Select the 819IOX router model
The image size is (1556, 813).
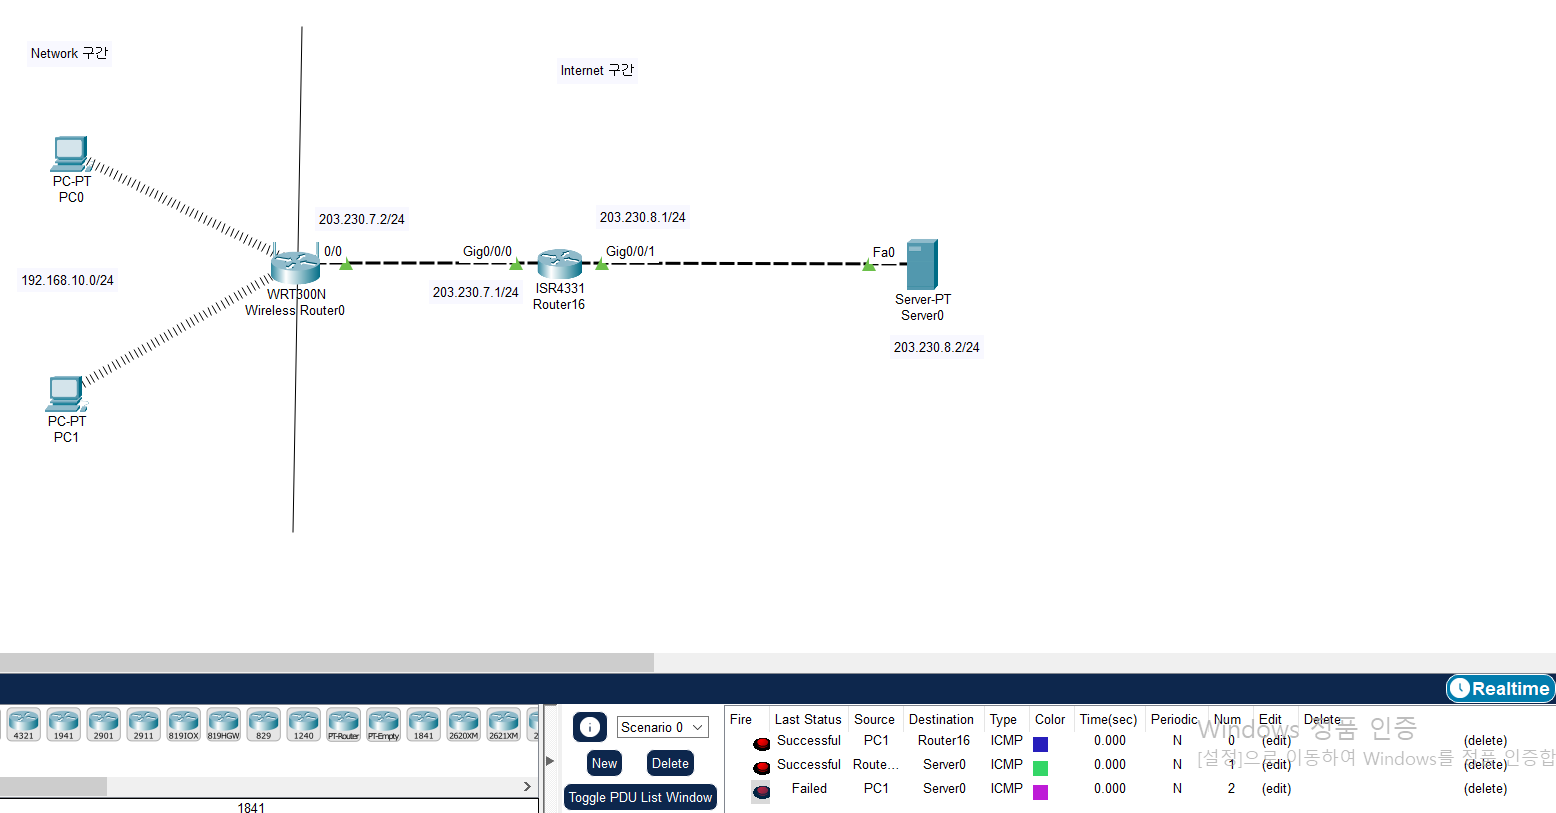tap(183, 724)
